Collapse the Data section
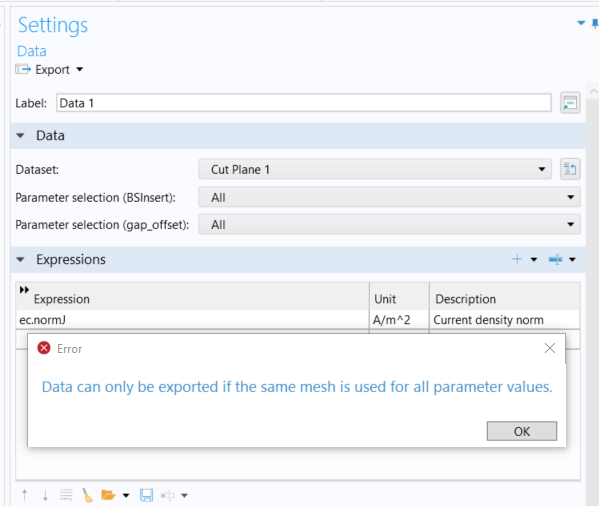This screenshot has height=506, width=599. click(x=21, y=136)
